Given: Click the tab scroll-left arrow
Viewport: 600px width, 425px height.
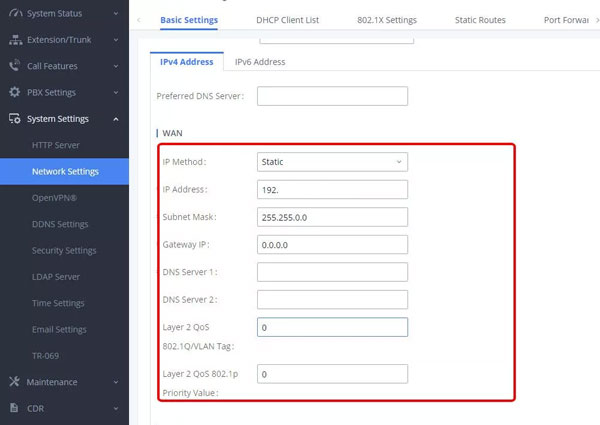Looking at the screenshot, I should point(139,20).
